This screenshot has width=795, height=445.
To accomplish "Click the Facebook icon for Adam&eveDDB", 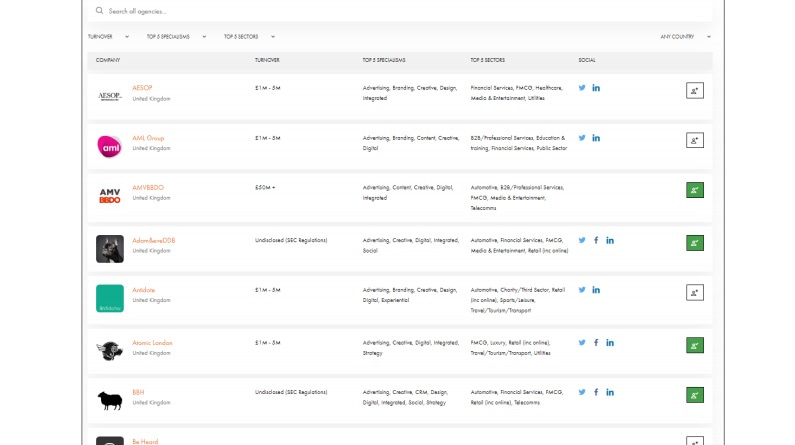I will 596,240.
